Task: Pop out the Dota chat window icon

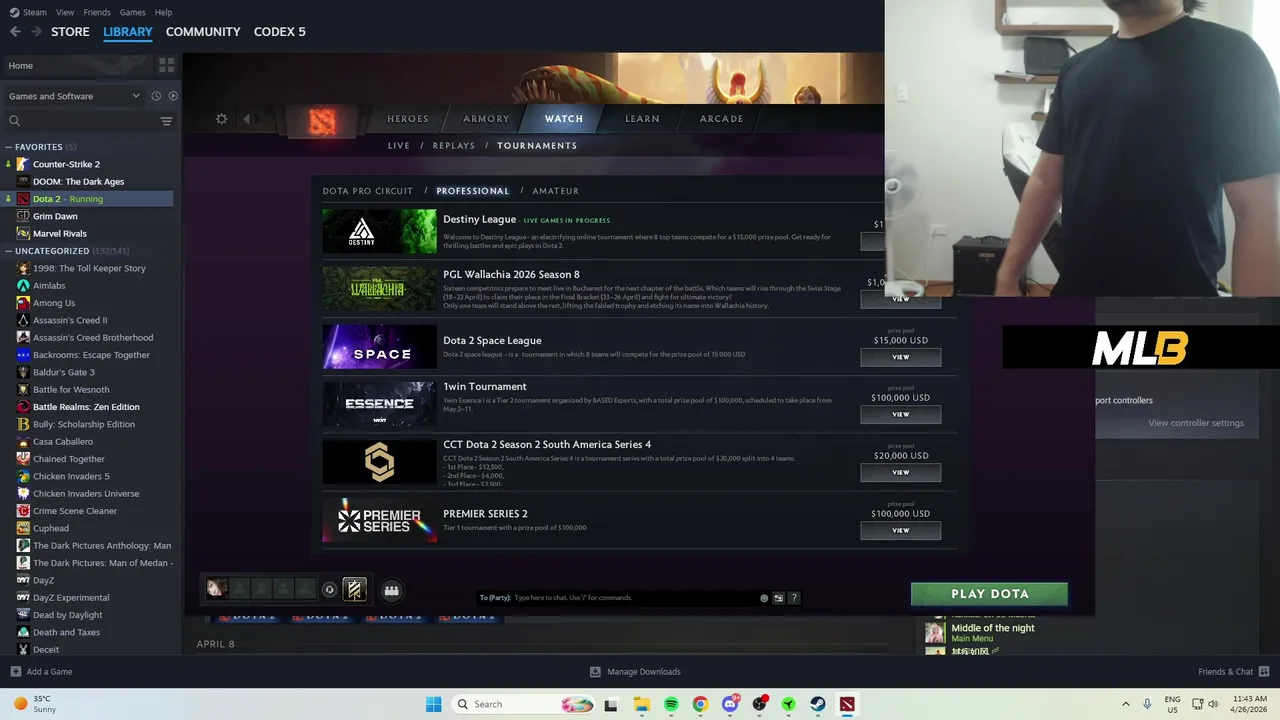Action: (x=779, y=598)
